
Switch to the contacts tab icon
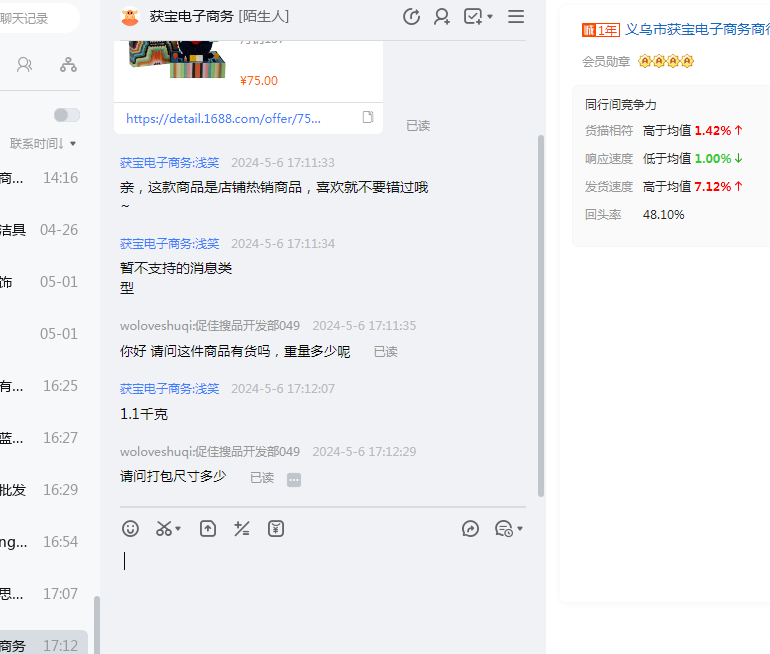(24, 65)
